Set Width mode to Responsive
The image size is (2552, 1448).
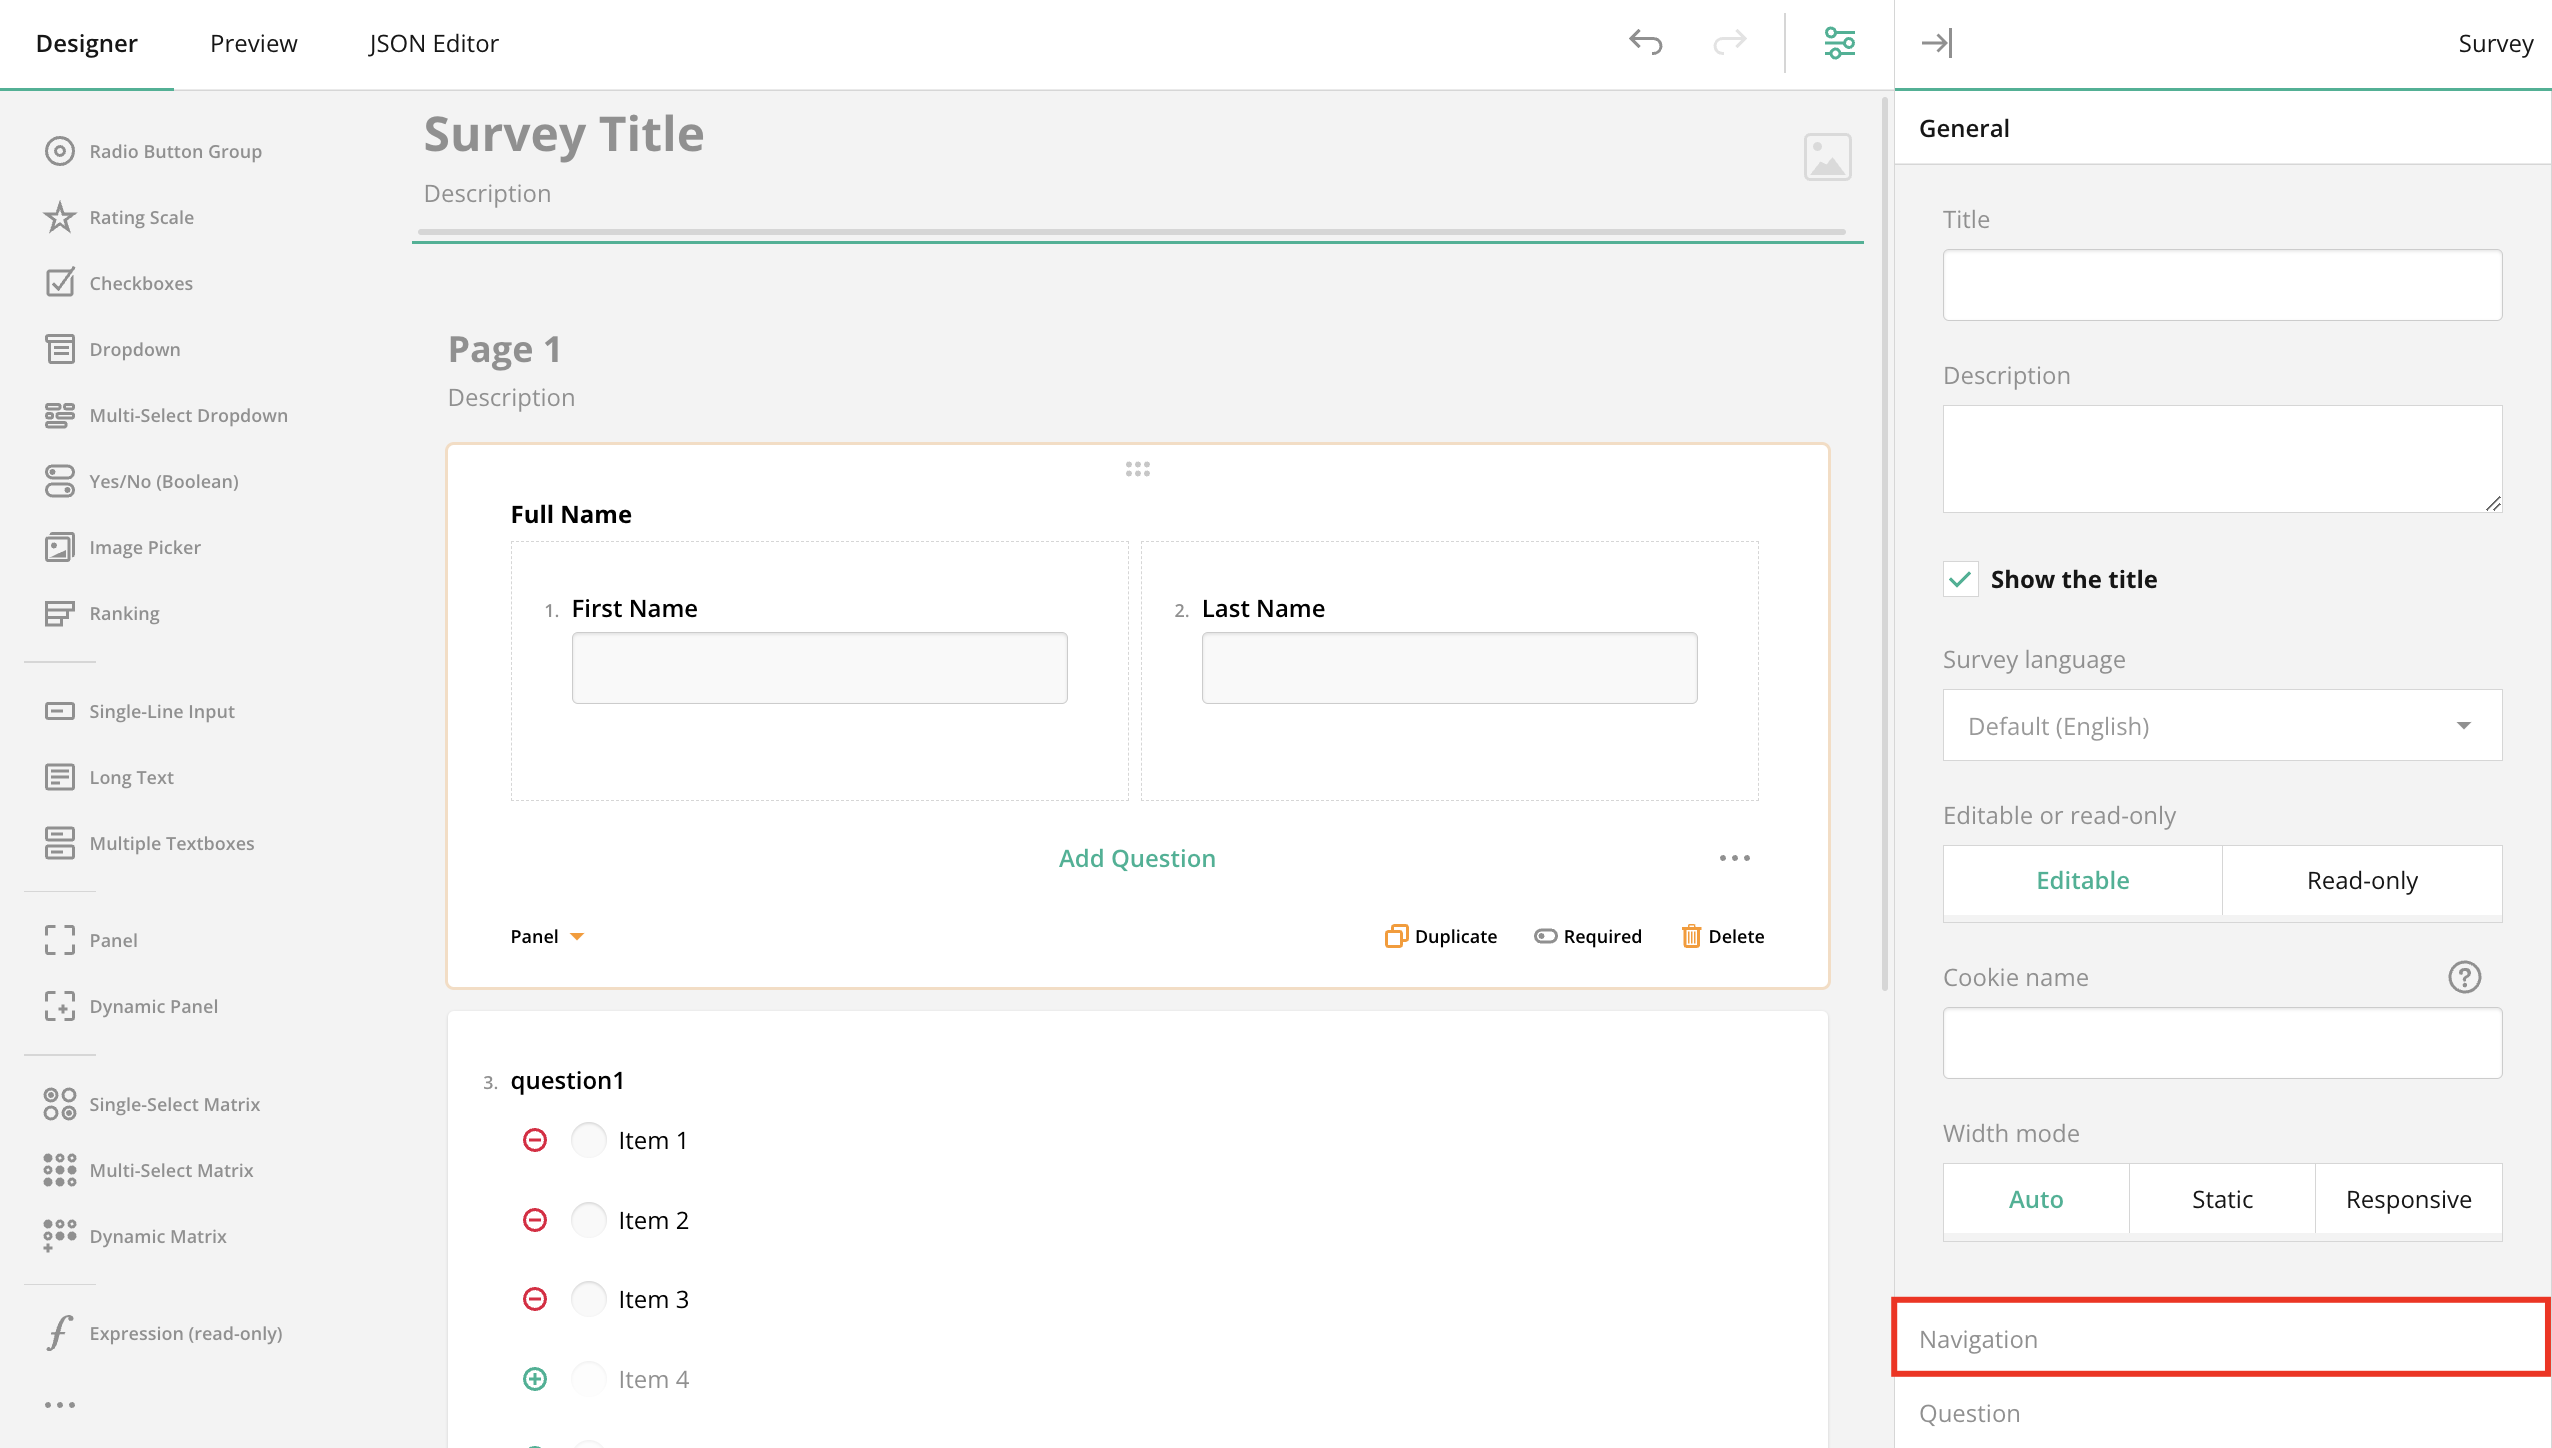coord(2408,1199)
